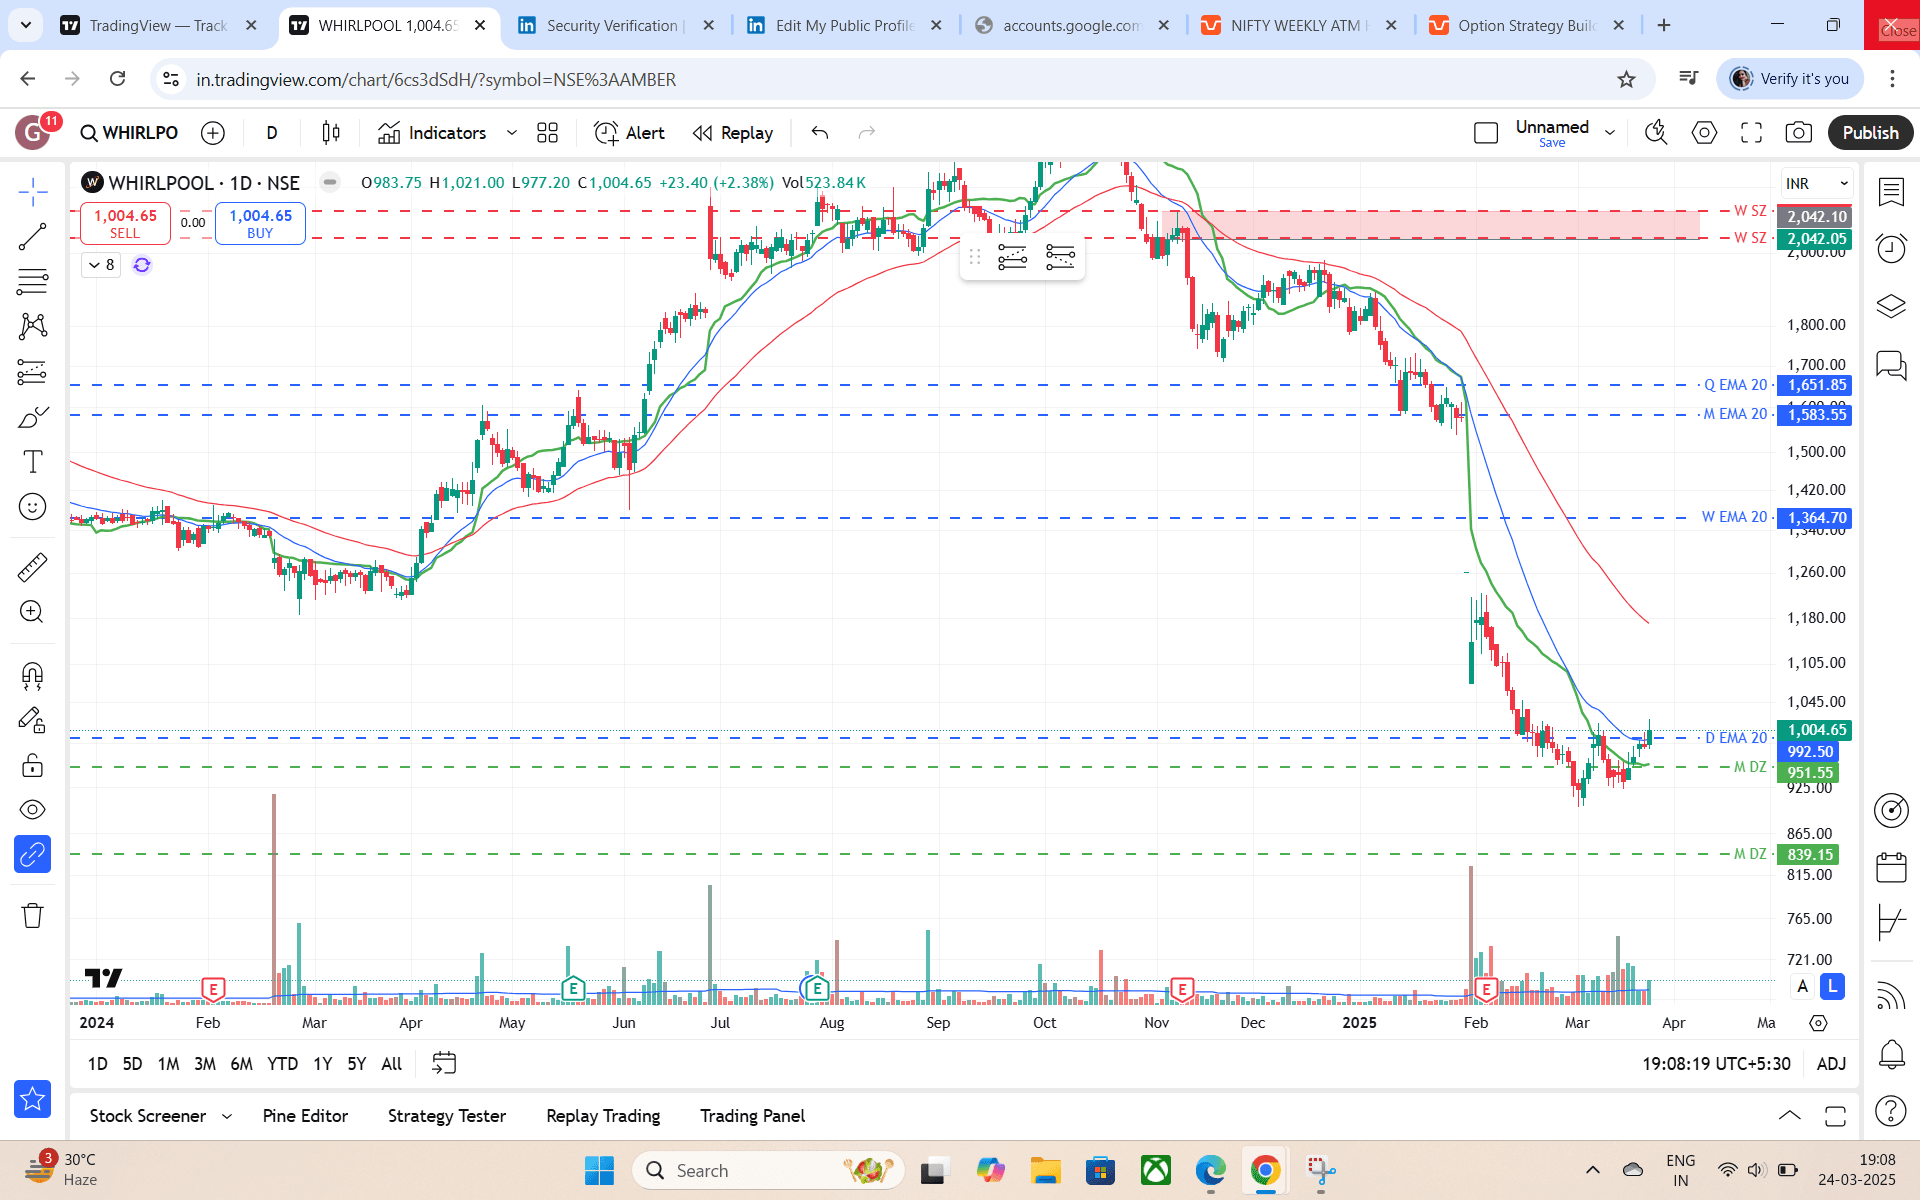Expand the Unnamed layout menu arrow
This screenshot has height=1200, width=1920.
(1610, 133)
